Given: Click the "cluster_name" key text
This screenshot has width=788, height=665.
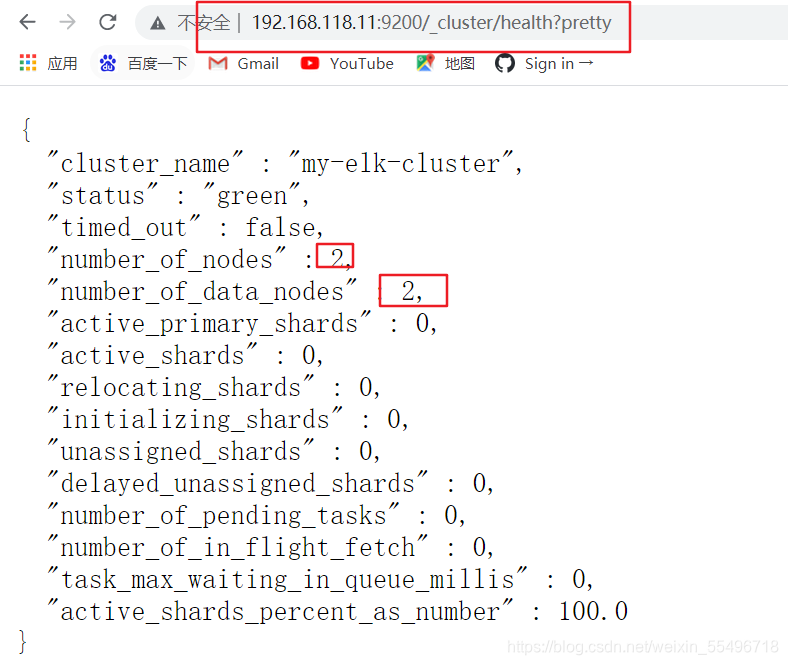Looking at the screenshot, I should point(145,162).
